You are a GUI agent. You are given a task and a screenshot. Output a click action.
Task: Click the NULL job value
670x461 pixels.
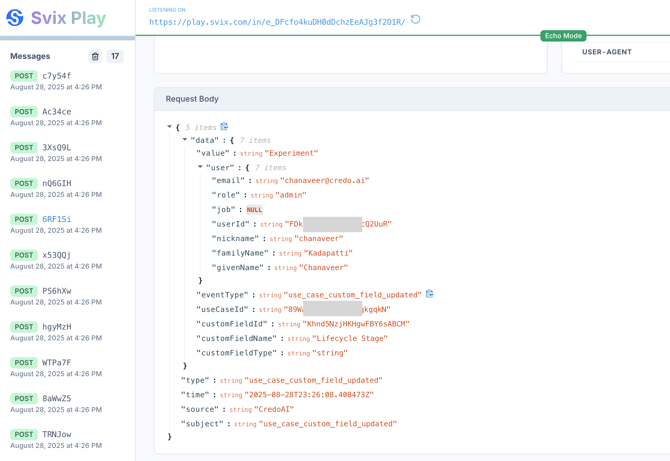point(254,210)
